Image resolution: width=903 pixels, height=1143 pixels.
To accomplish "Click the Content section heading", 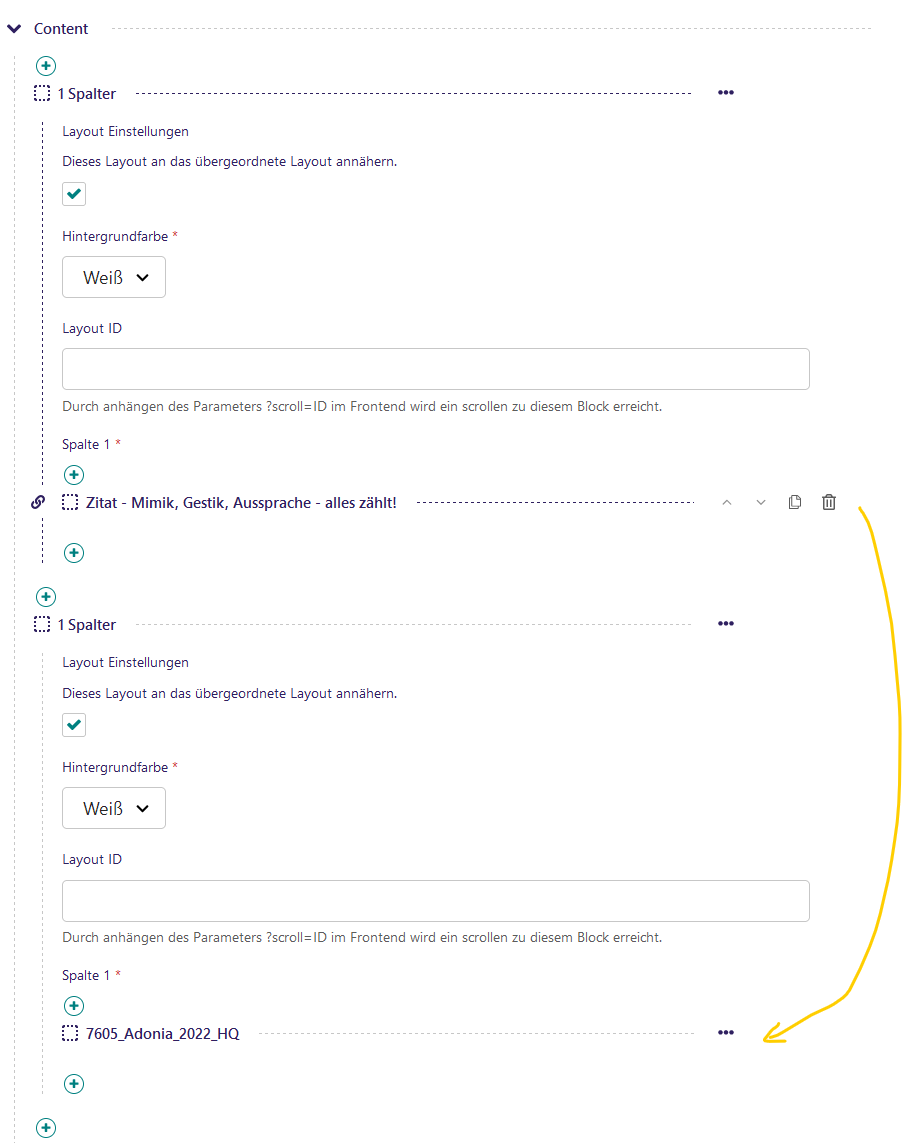I will coord(60,29).
